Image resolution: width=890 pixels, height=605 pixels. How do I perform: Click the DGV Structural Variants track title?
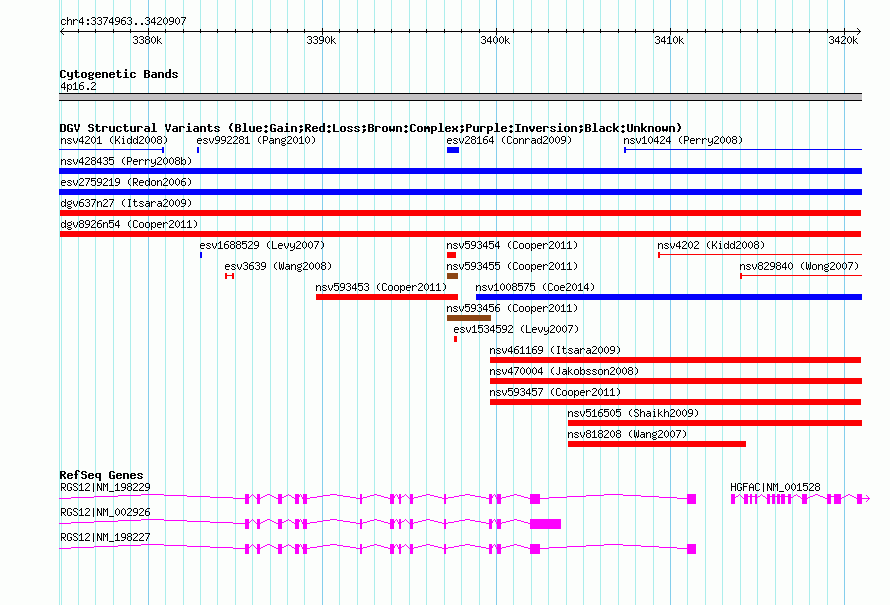tap(371, 128)
